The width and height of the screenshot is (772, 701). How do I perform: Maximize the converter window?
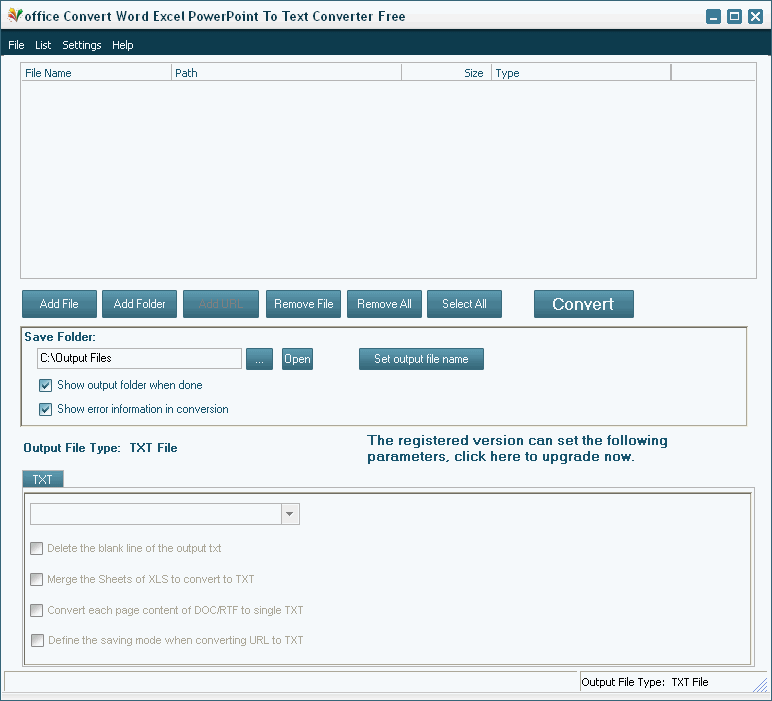coord(734,16)
